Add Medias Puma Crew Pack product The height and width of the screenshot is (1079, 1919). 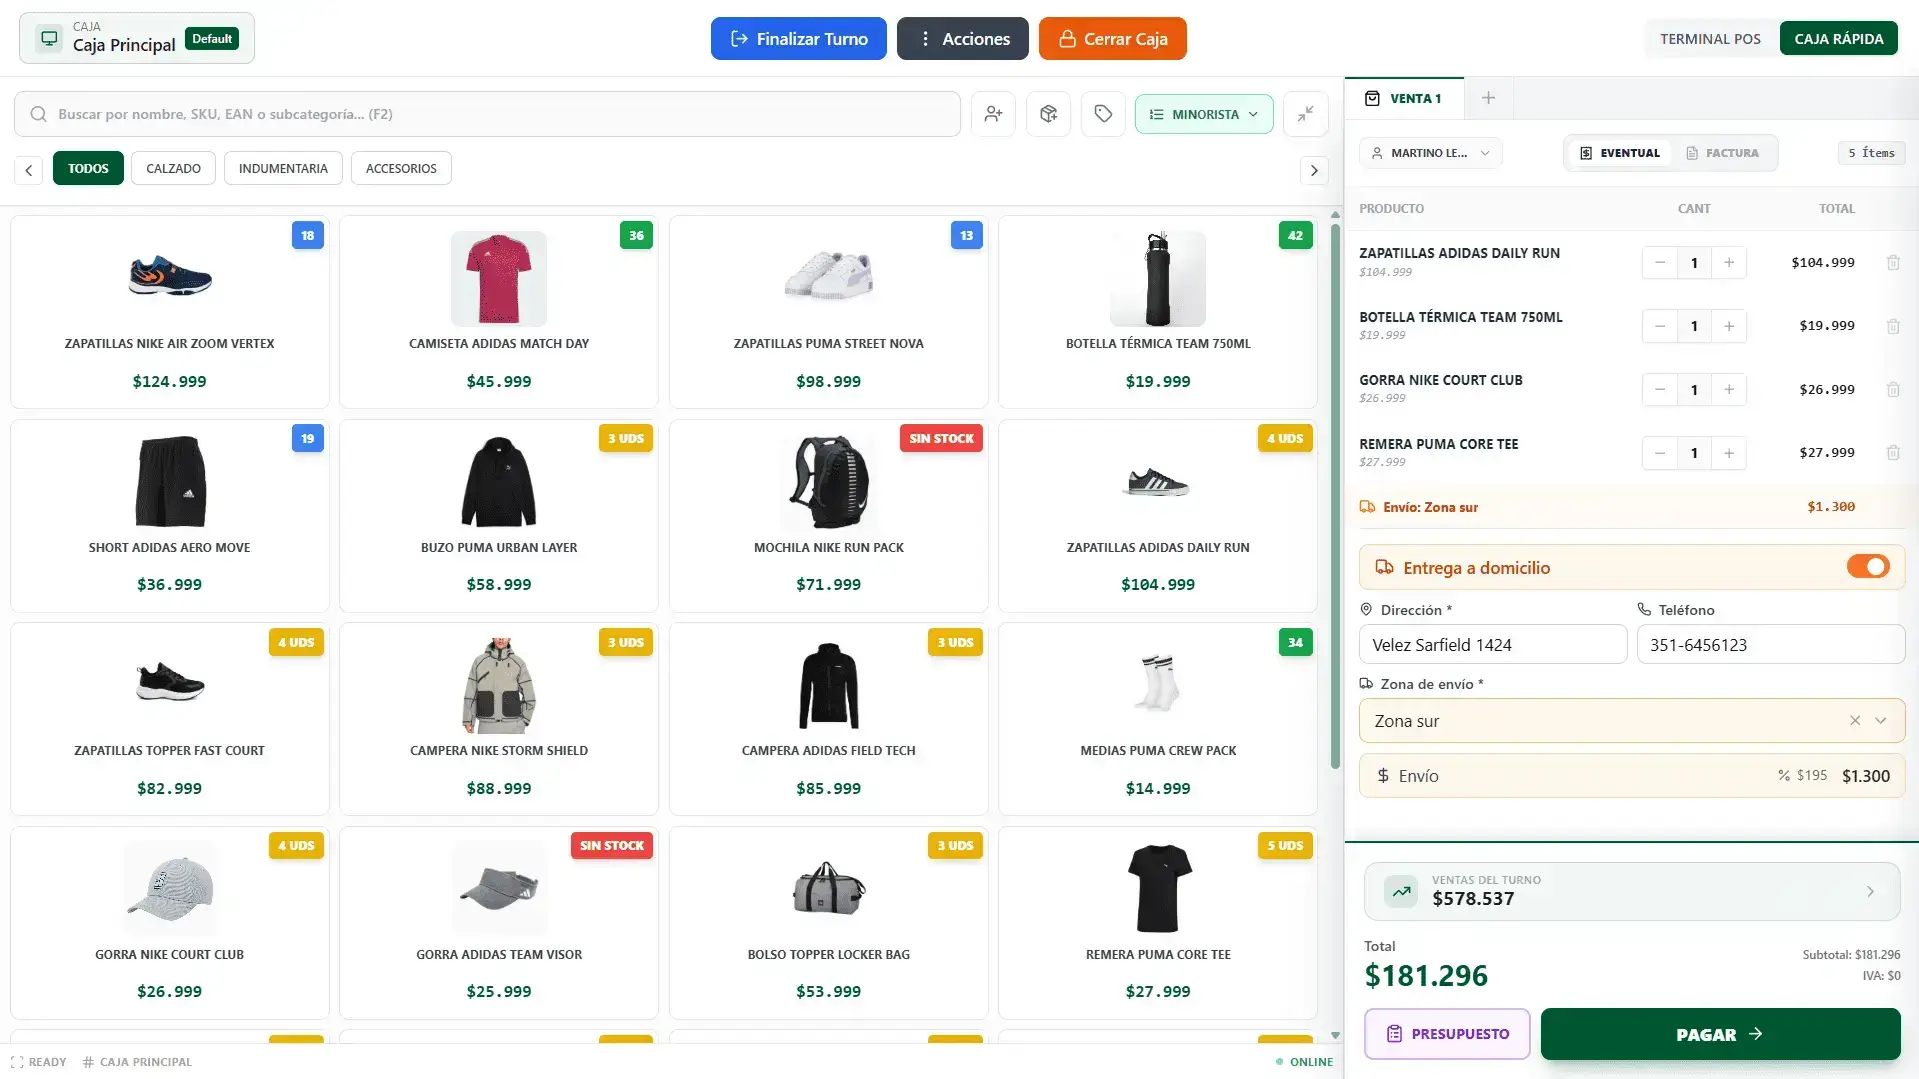click(x=1158, y=719)
